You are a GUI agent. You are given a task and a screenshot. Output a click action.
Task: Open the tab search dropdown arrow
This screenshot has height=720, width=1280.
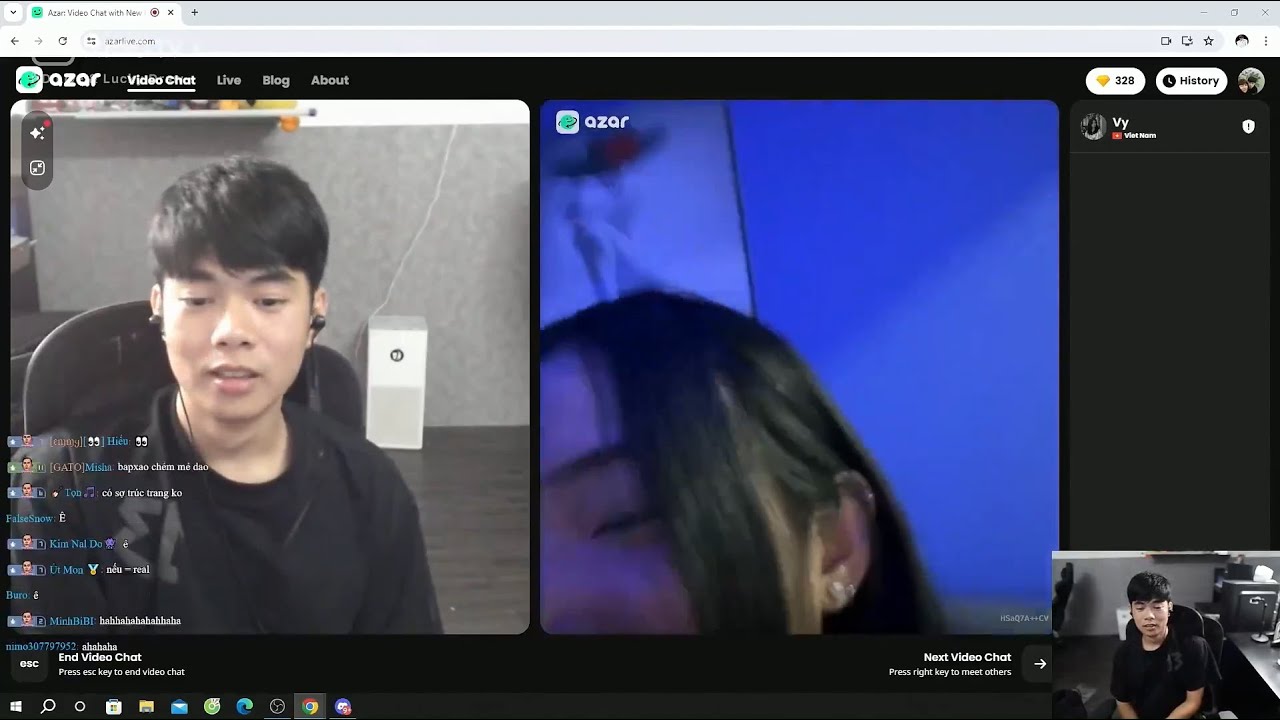click(12, 13)
